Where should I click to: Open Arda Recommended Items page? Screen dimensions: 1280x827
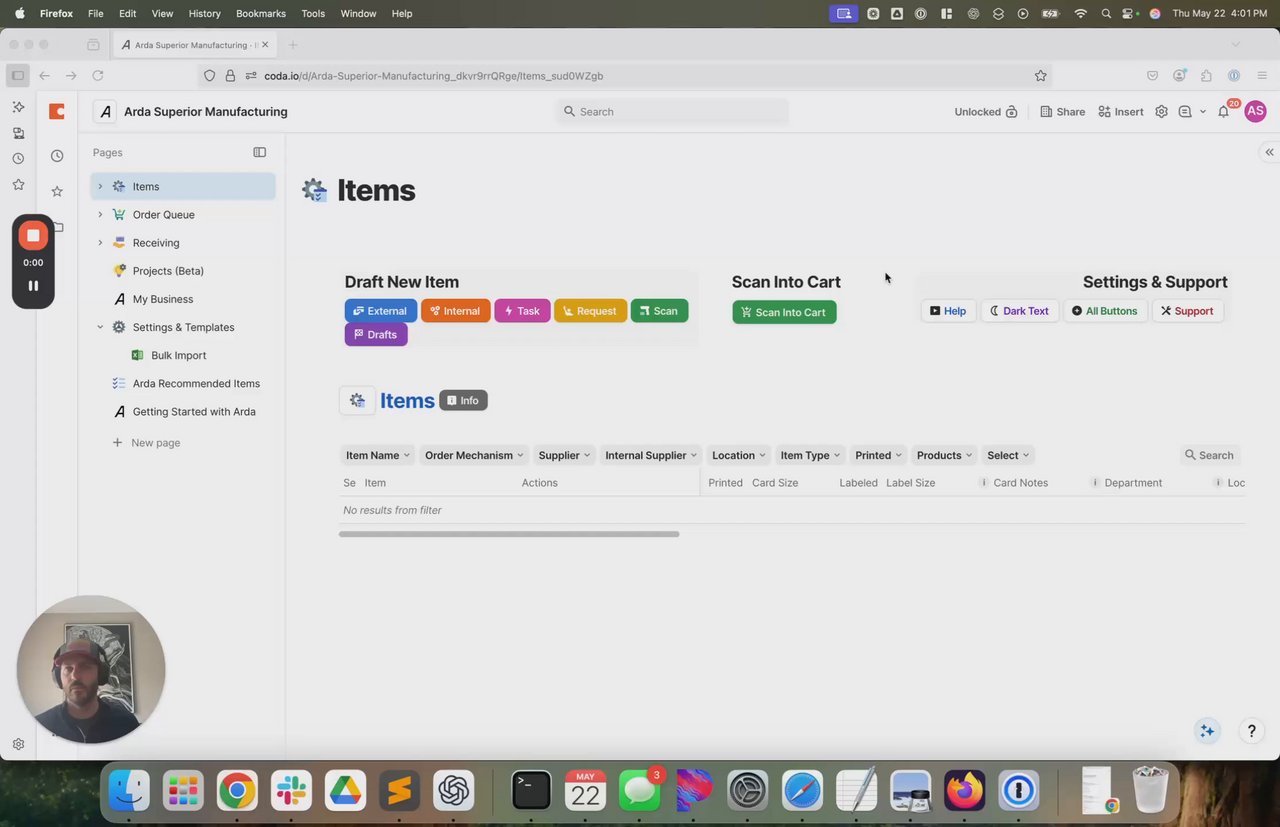click(196, 383)
